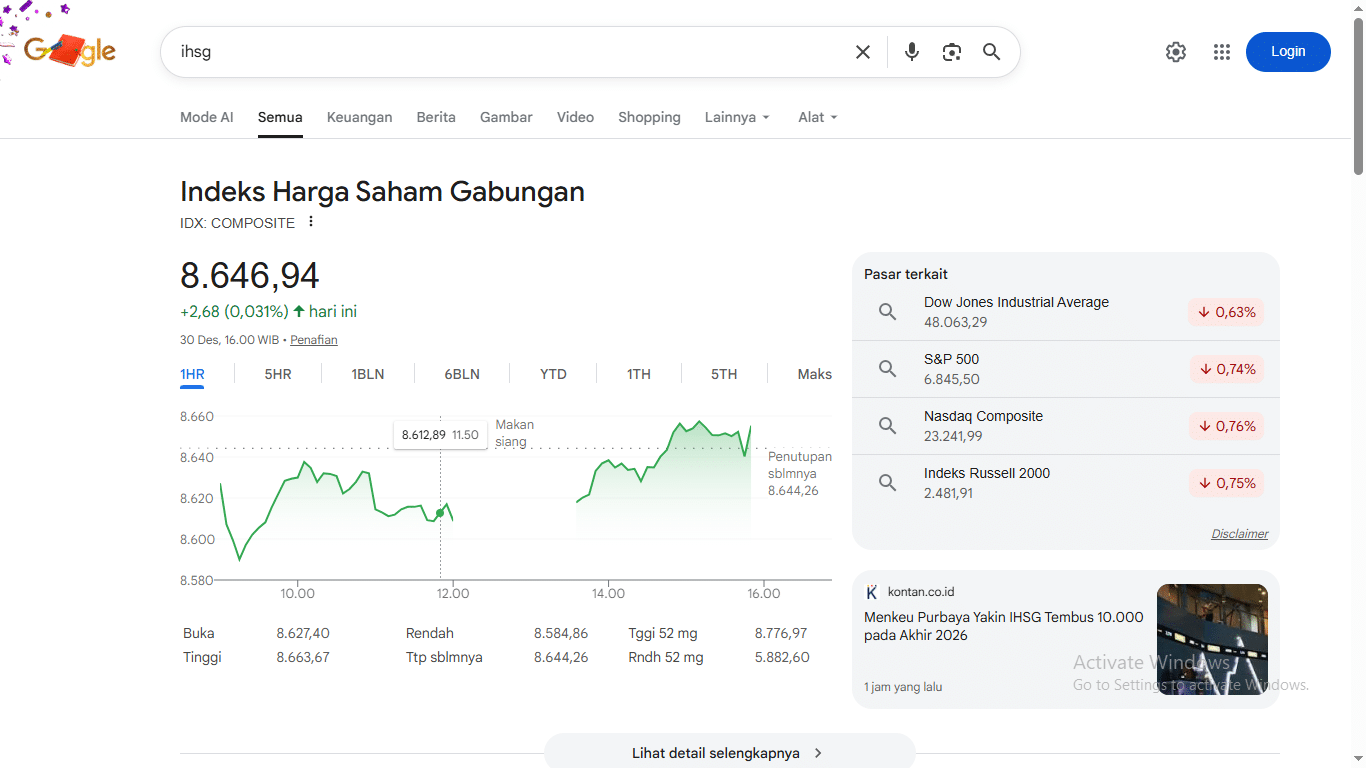Click the Rndh 52 mg value 5.882,60

point(782,657)
